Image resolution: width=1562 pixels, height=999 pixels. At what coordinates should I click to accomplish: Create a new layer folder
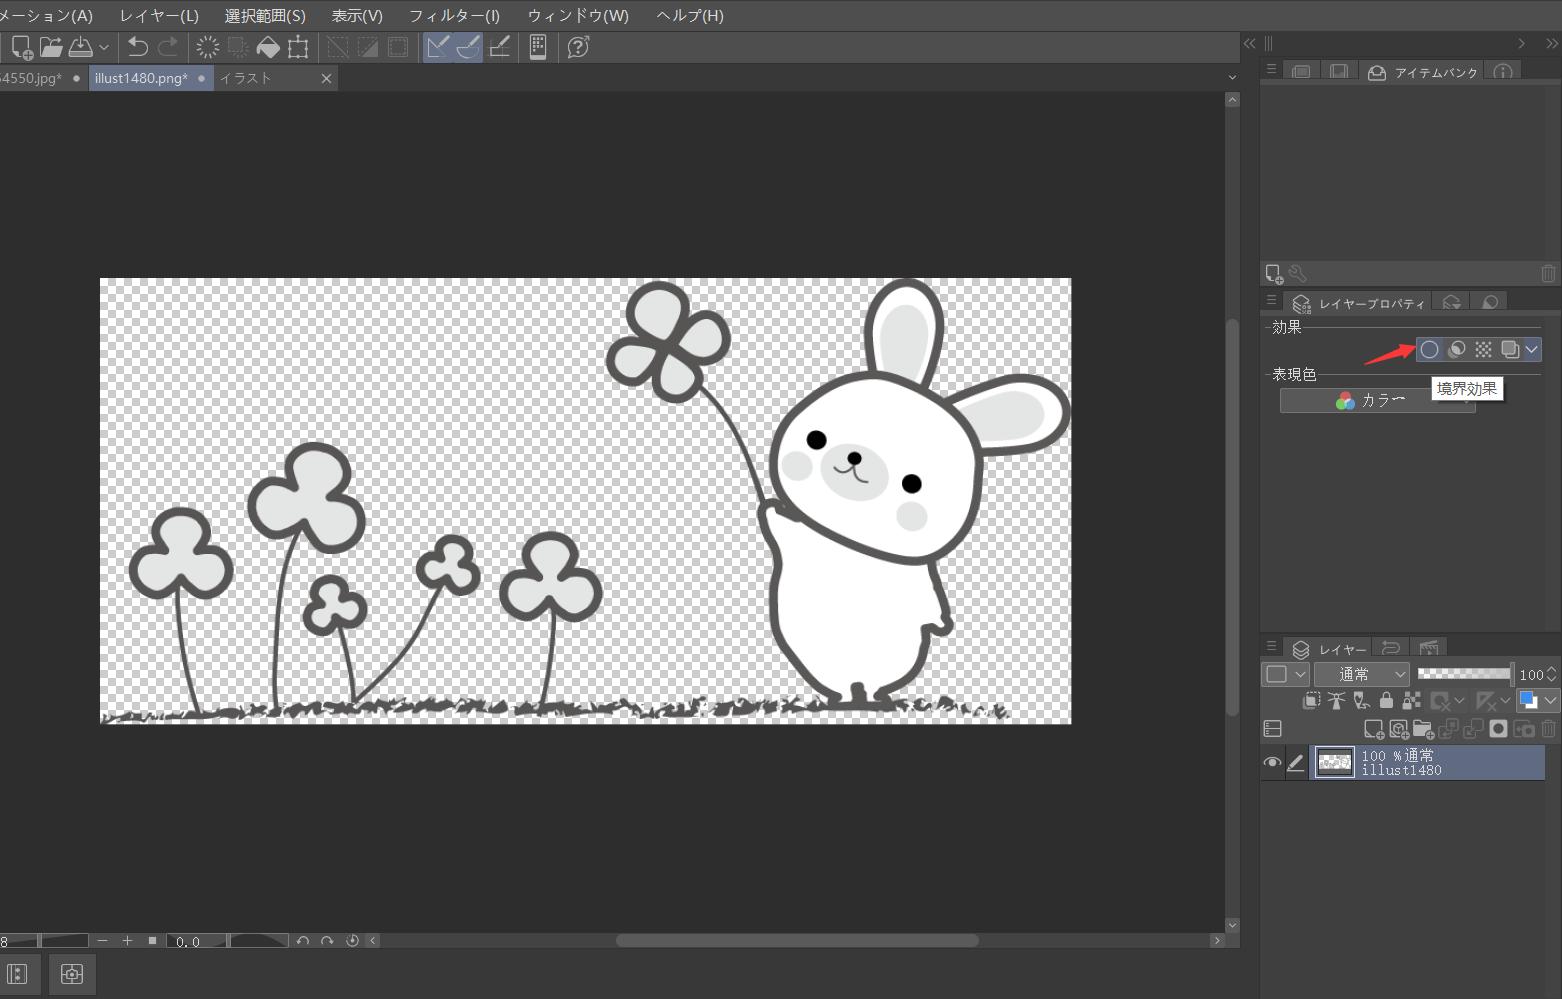tap(1424, 729)
